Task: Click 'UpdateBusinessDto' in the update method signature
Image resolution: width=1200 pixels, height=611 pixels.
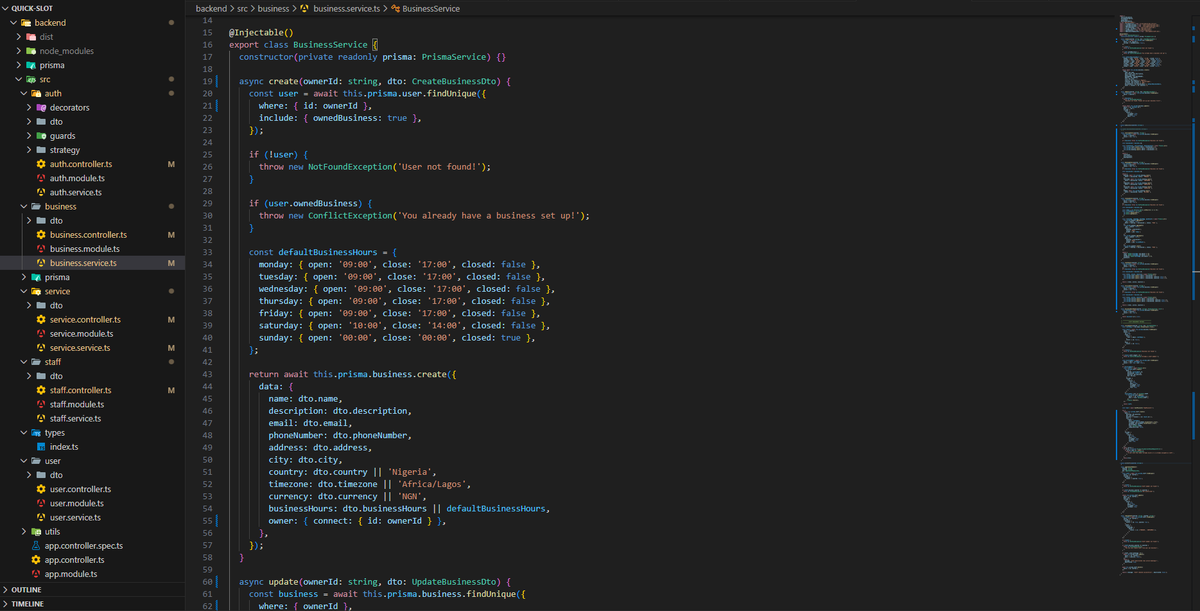Action: click(453, 581)
